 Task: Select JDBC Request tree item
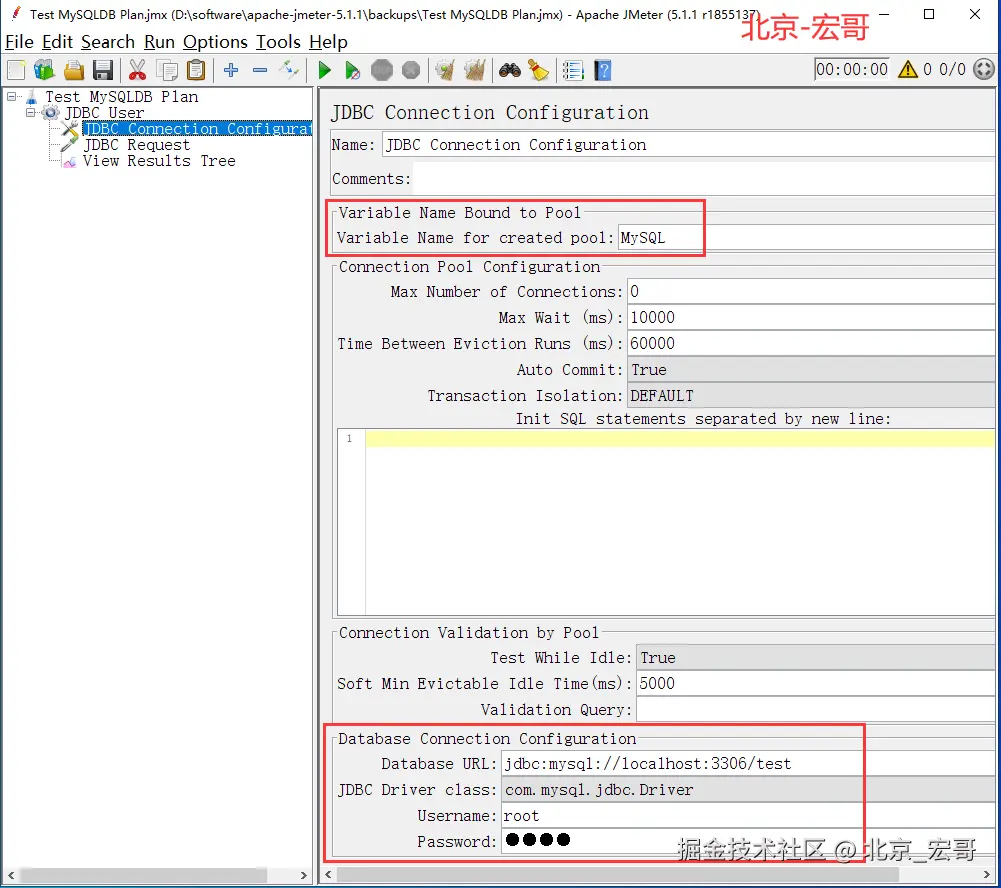coord(137,145)
